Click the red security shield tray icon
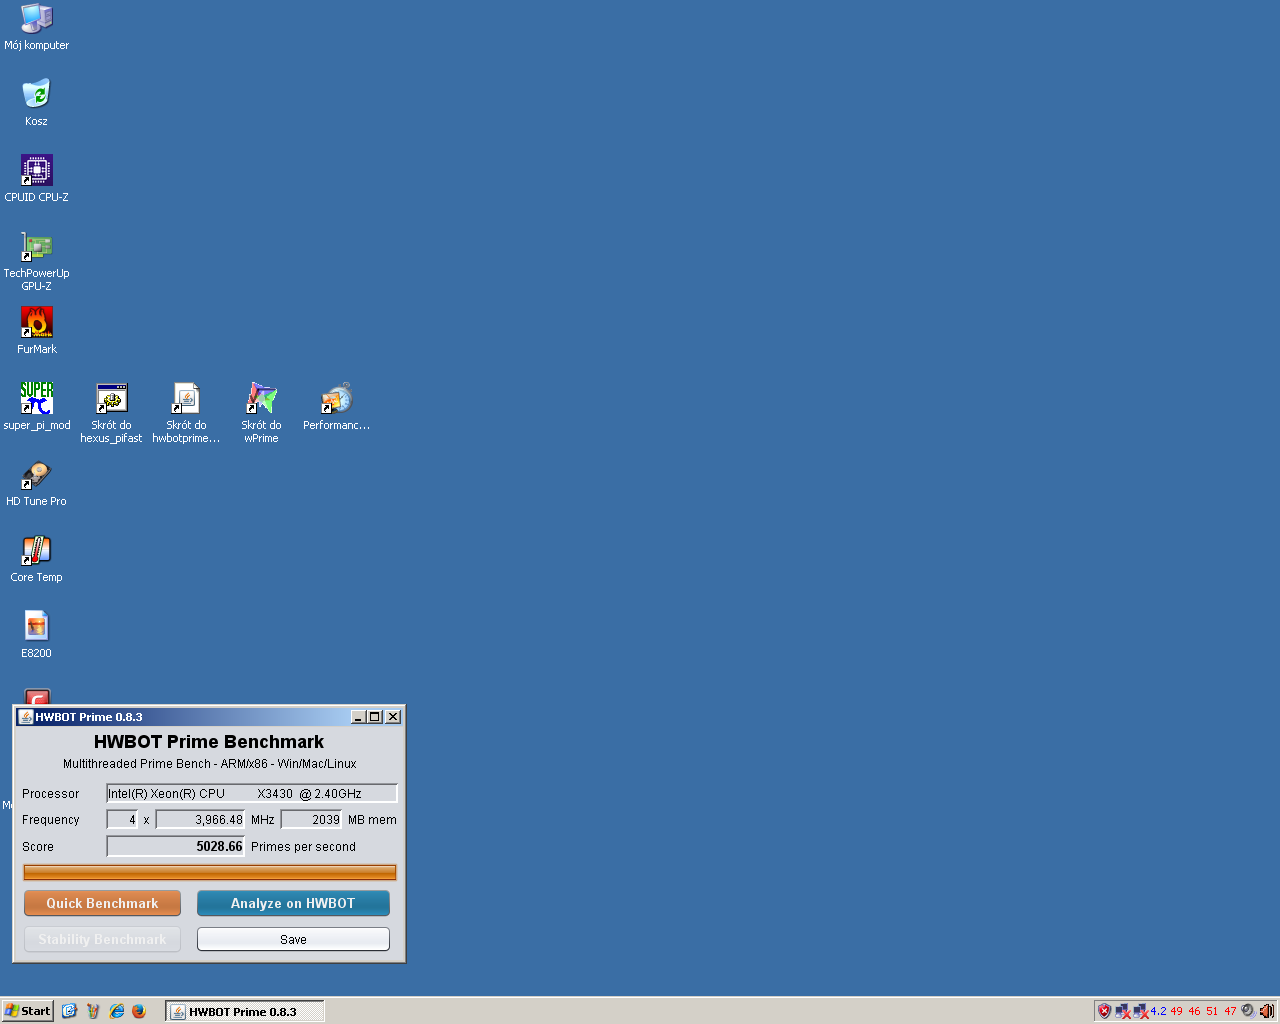Screen dimensions: 1280x1024 click(x=1104, y=1011)
